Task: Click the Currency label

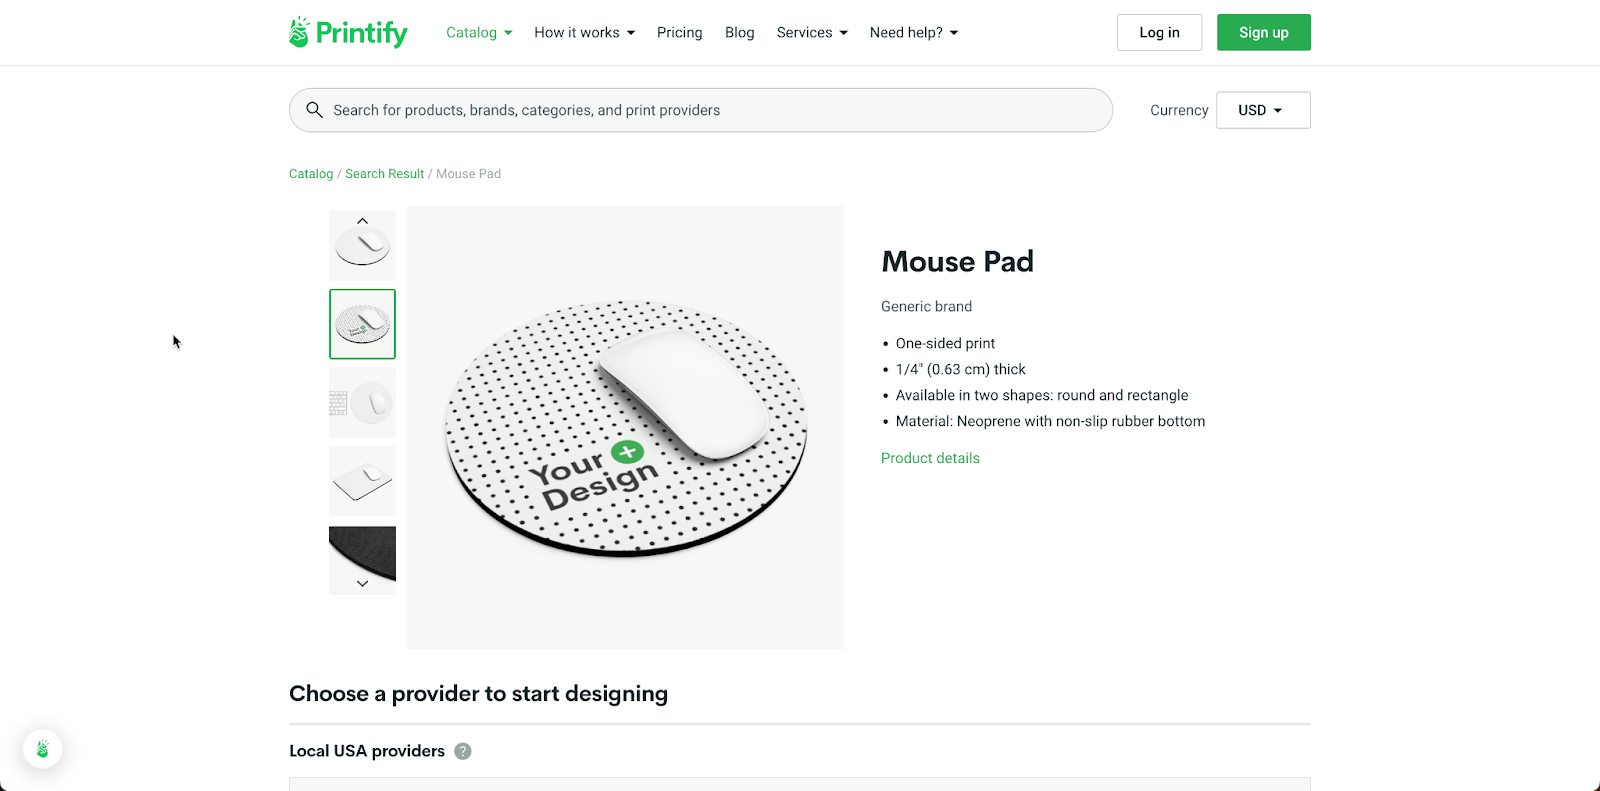Action: click(1179, 110)
